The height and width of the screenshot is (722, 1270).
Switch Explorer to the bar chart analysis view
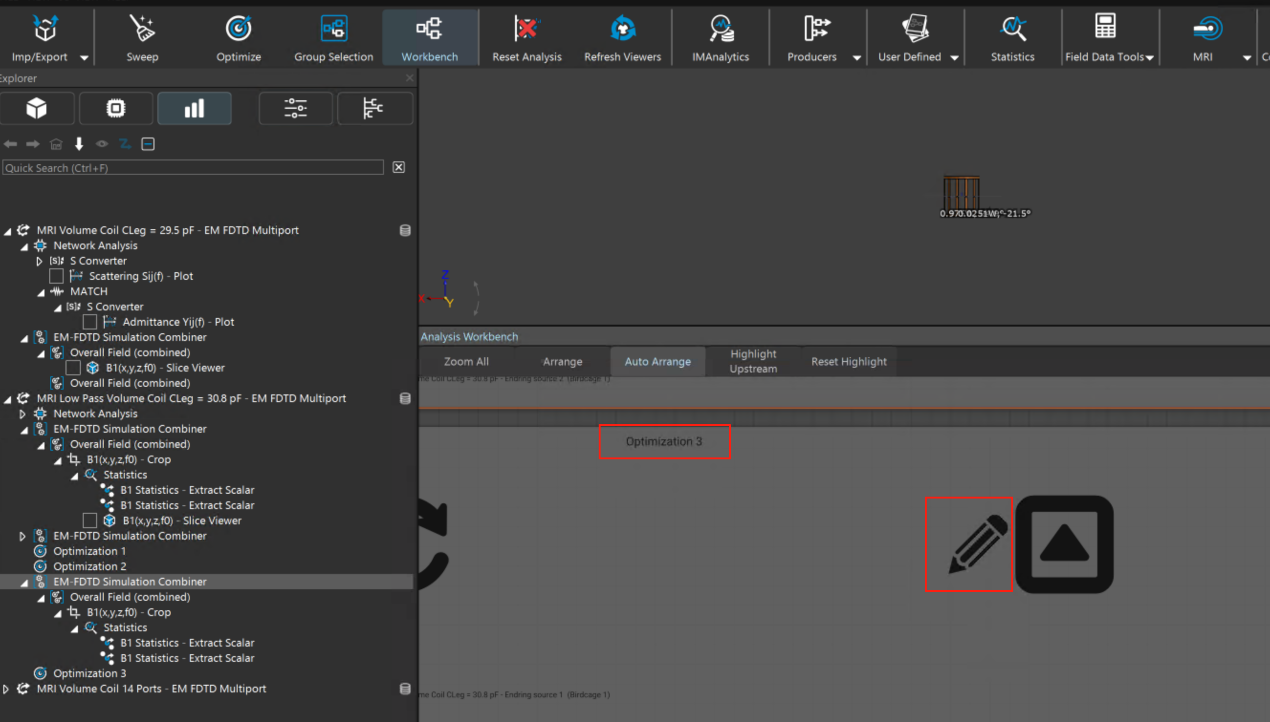[x=194, y=109]
